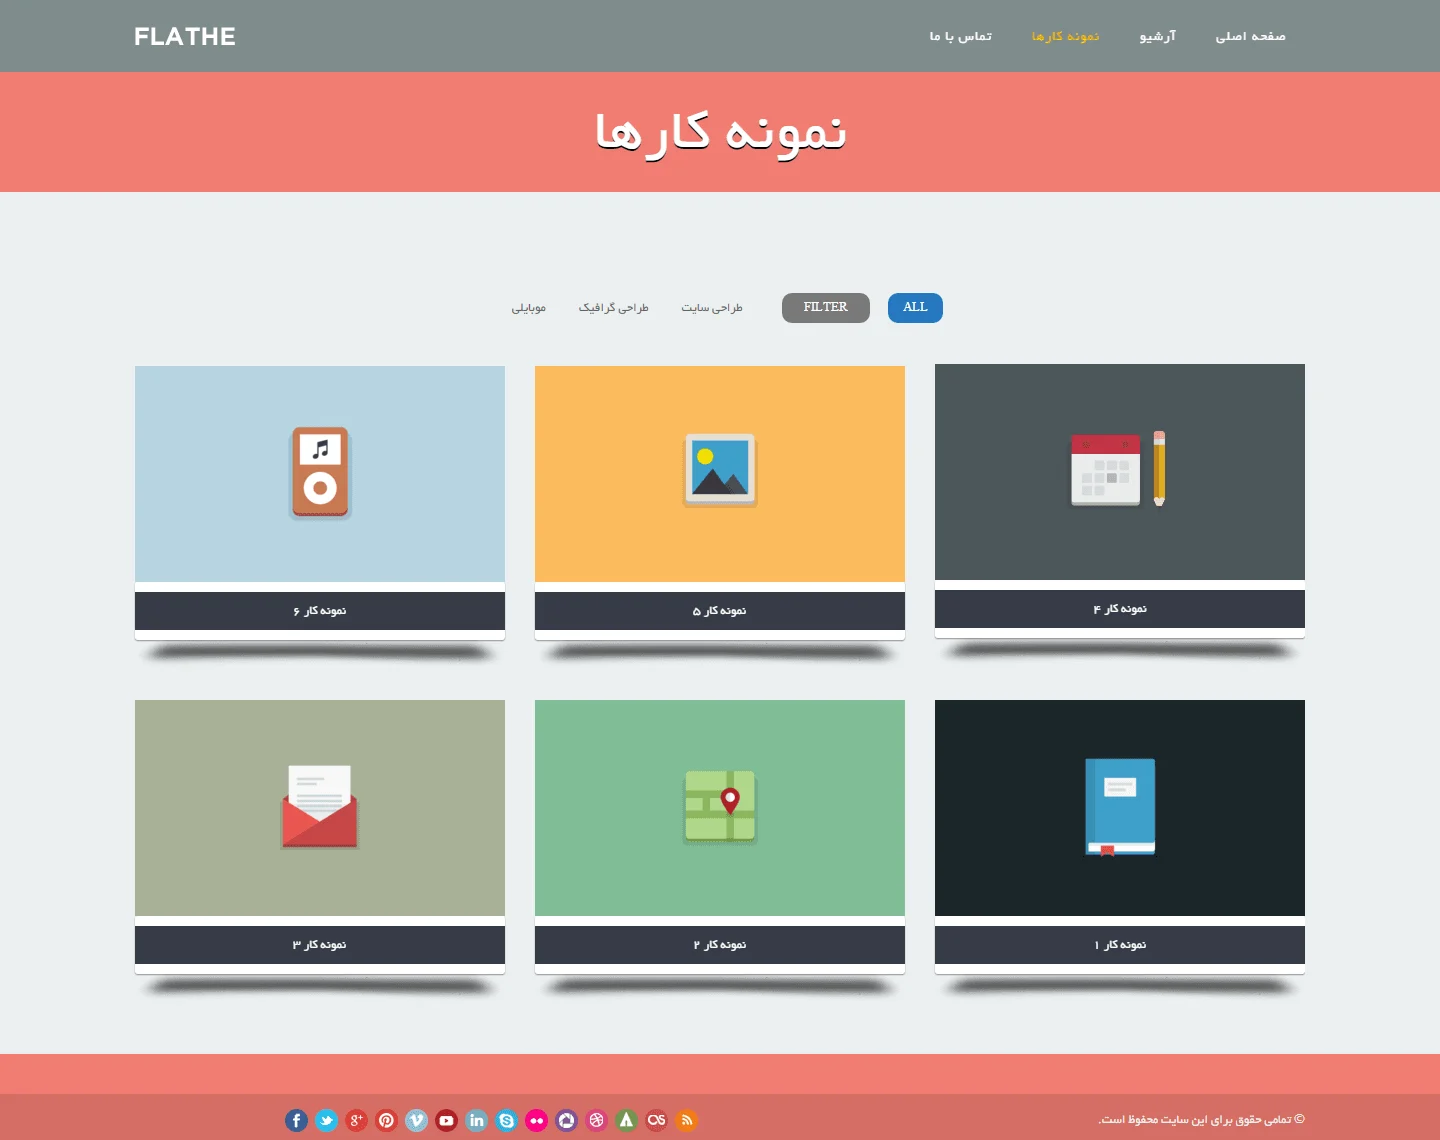Open the تماس با ما navigation link
Viewport: 1440px width, 1140px height.
click(x=961, y=36)
